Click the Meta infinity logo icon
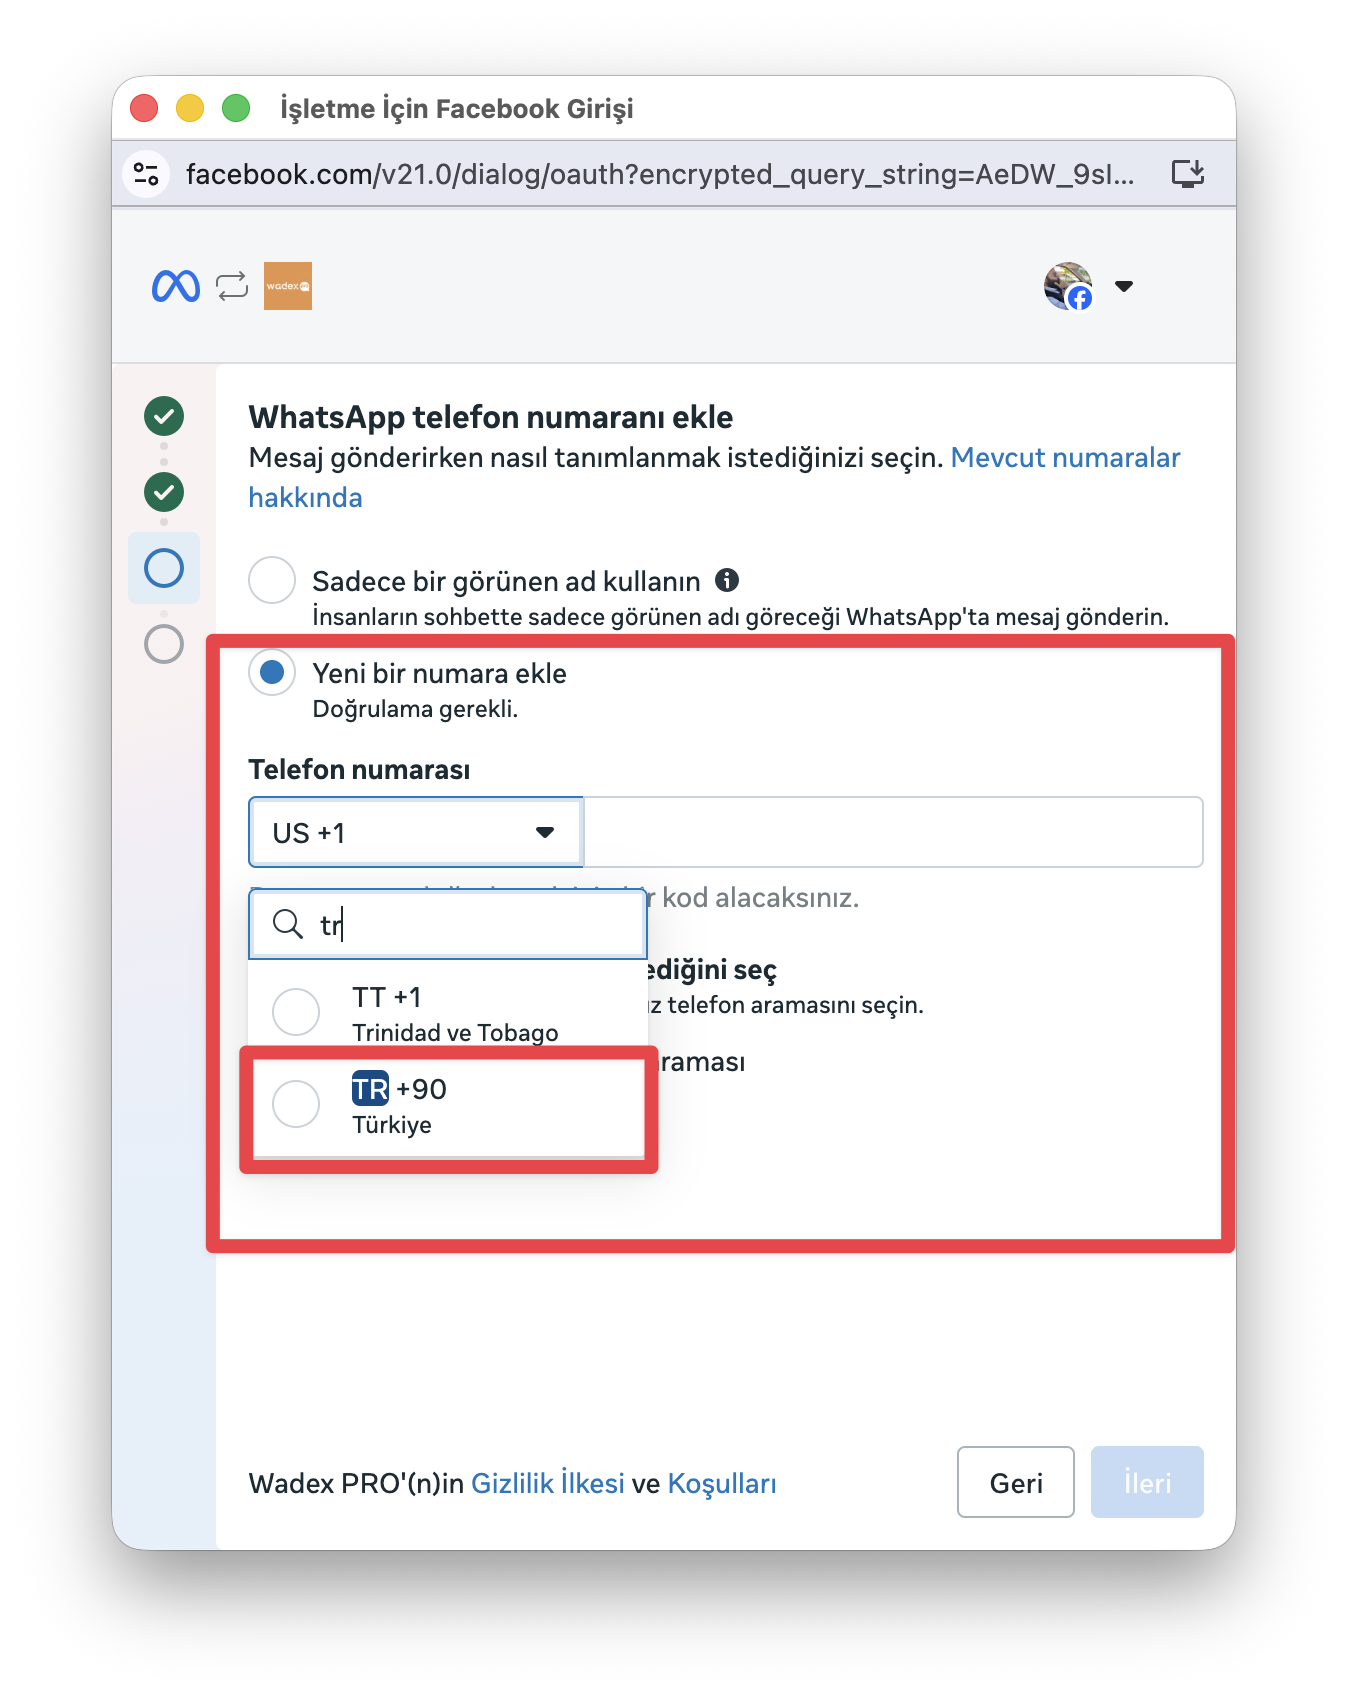The height and width of the screenshot is (1698, 1348). click(x=176, y=286)
